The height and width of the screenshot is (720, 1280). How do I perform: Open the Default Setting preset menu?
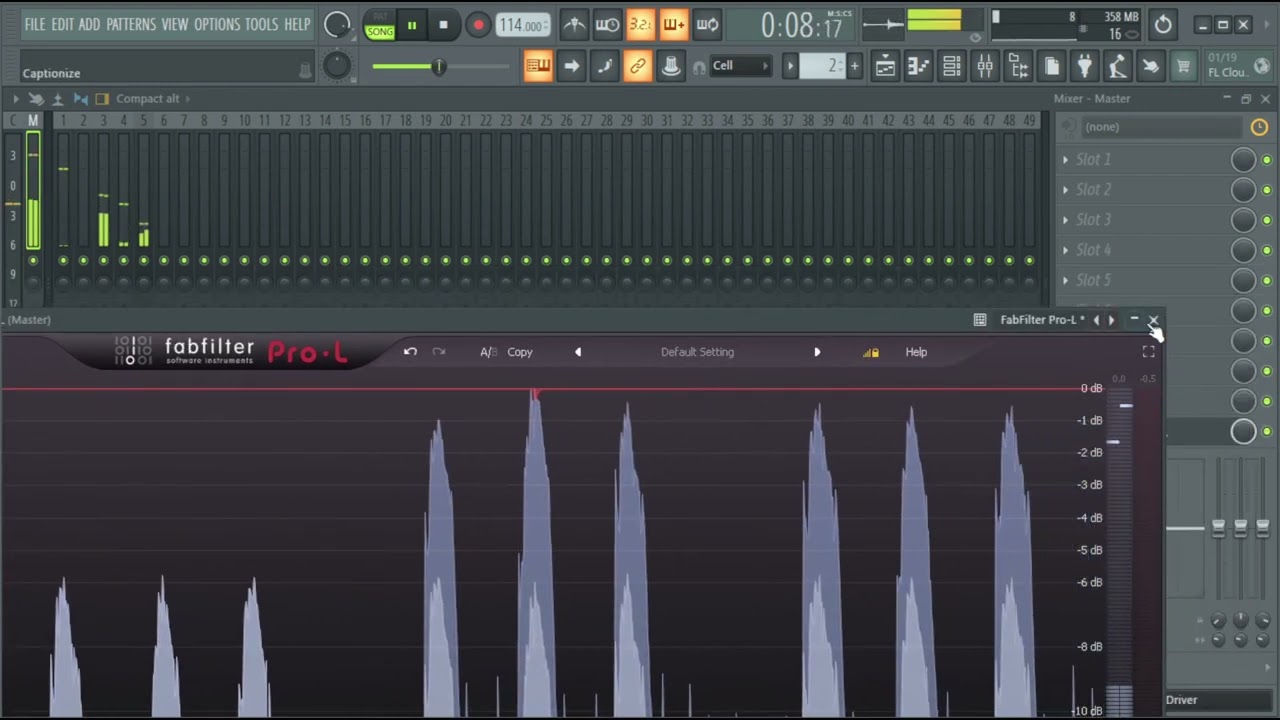click(697, 352)
